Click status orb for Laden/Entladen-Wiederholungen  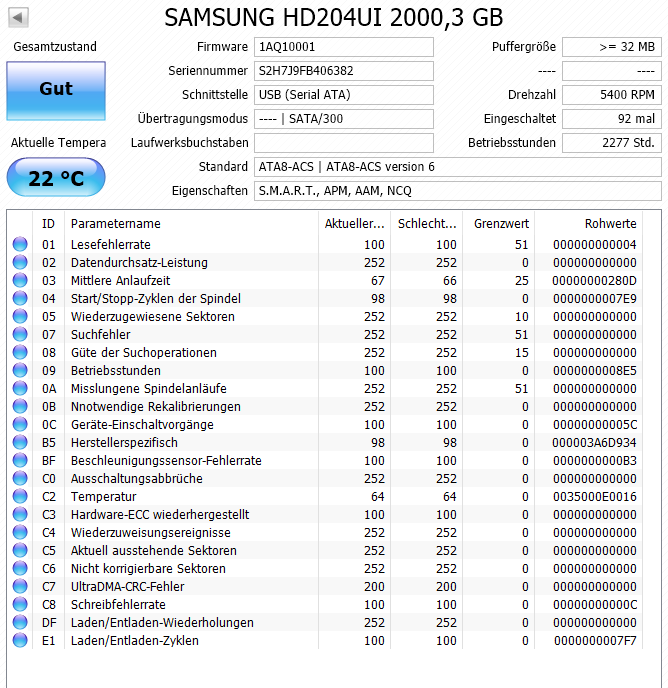click(20, 622)
